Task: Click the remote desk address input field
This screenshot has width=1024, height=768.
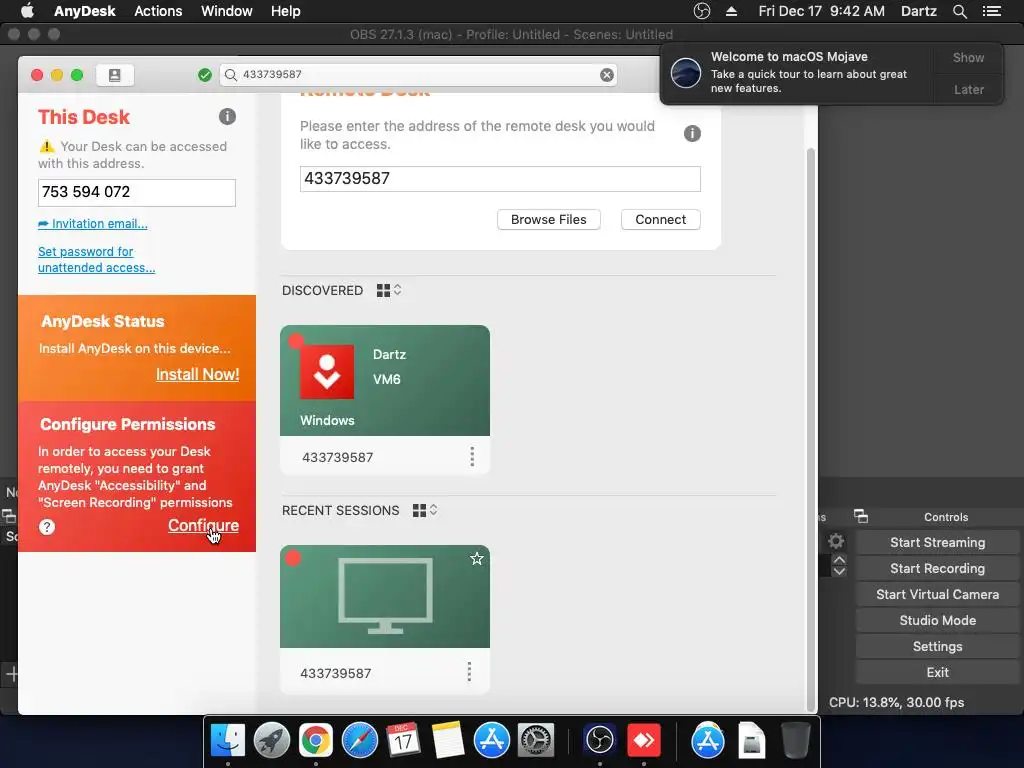Action: coord(500,179)
